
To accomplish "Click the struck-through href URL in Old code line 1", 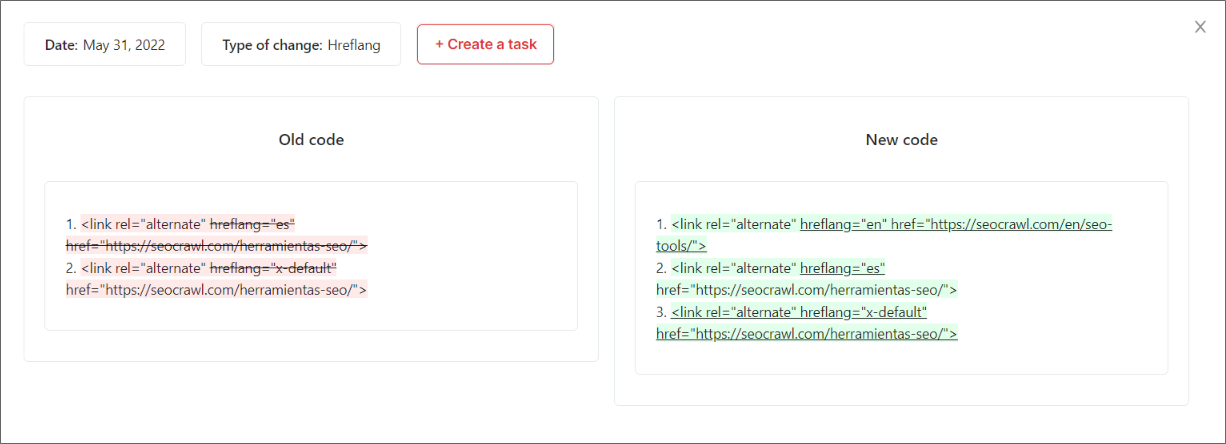I will pos(216,245).
